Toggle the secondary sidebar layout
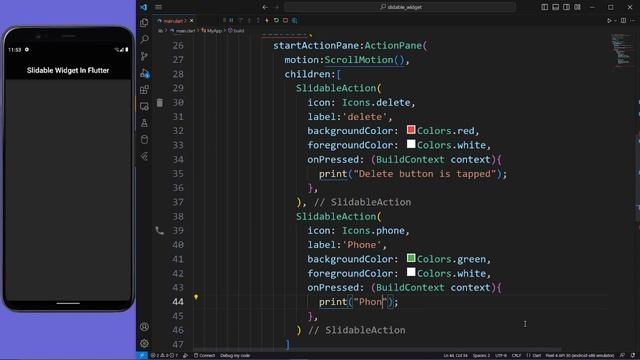This screenshot has height=360, width=640. pyautogui.click(x=567, y=7)
